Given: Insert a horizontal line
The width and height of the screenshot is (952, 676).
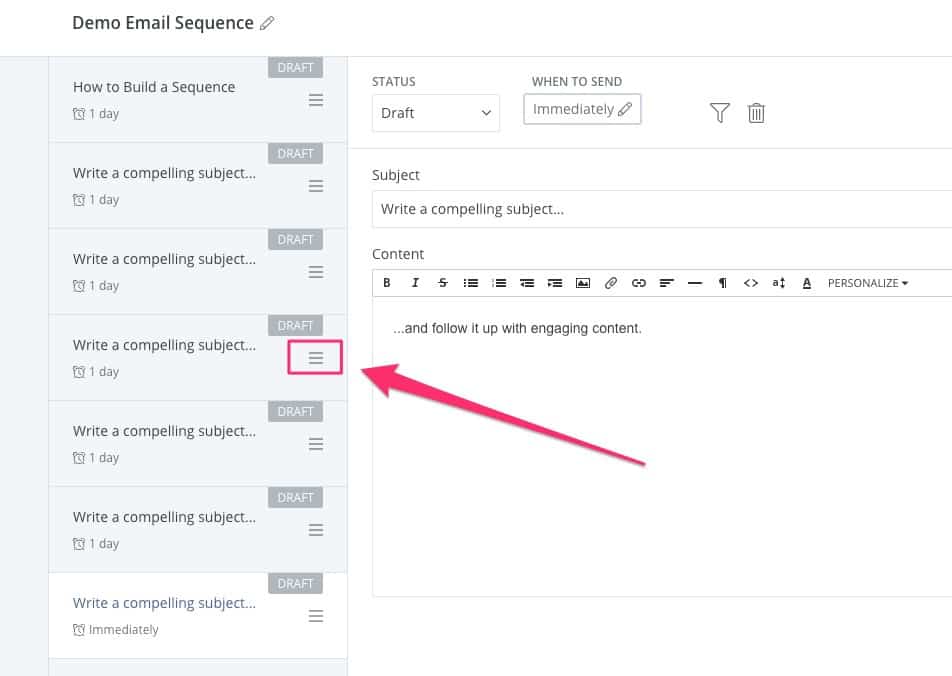Looking at the screenshot, I should (695, 283).
